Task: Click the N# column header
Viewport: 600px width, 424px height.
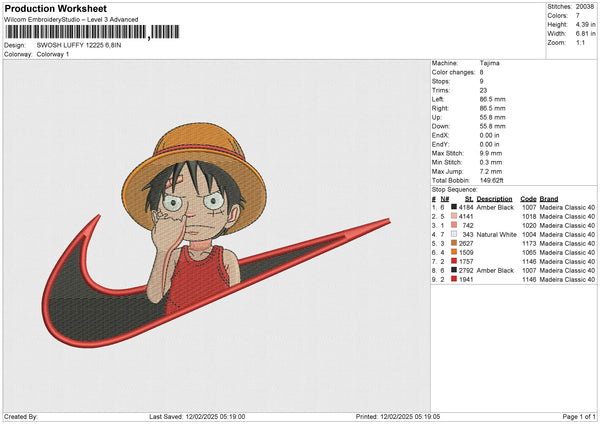Action: coord(445,199)
